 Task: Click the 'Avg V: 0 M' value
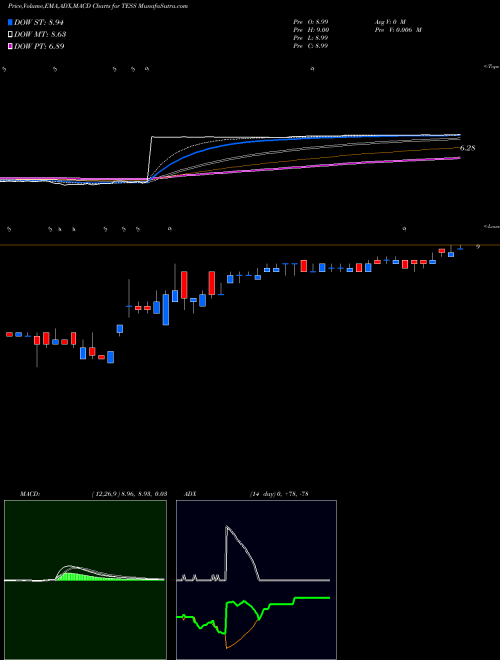pos(390,22)
